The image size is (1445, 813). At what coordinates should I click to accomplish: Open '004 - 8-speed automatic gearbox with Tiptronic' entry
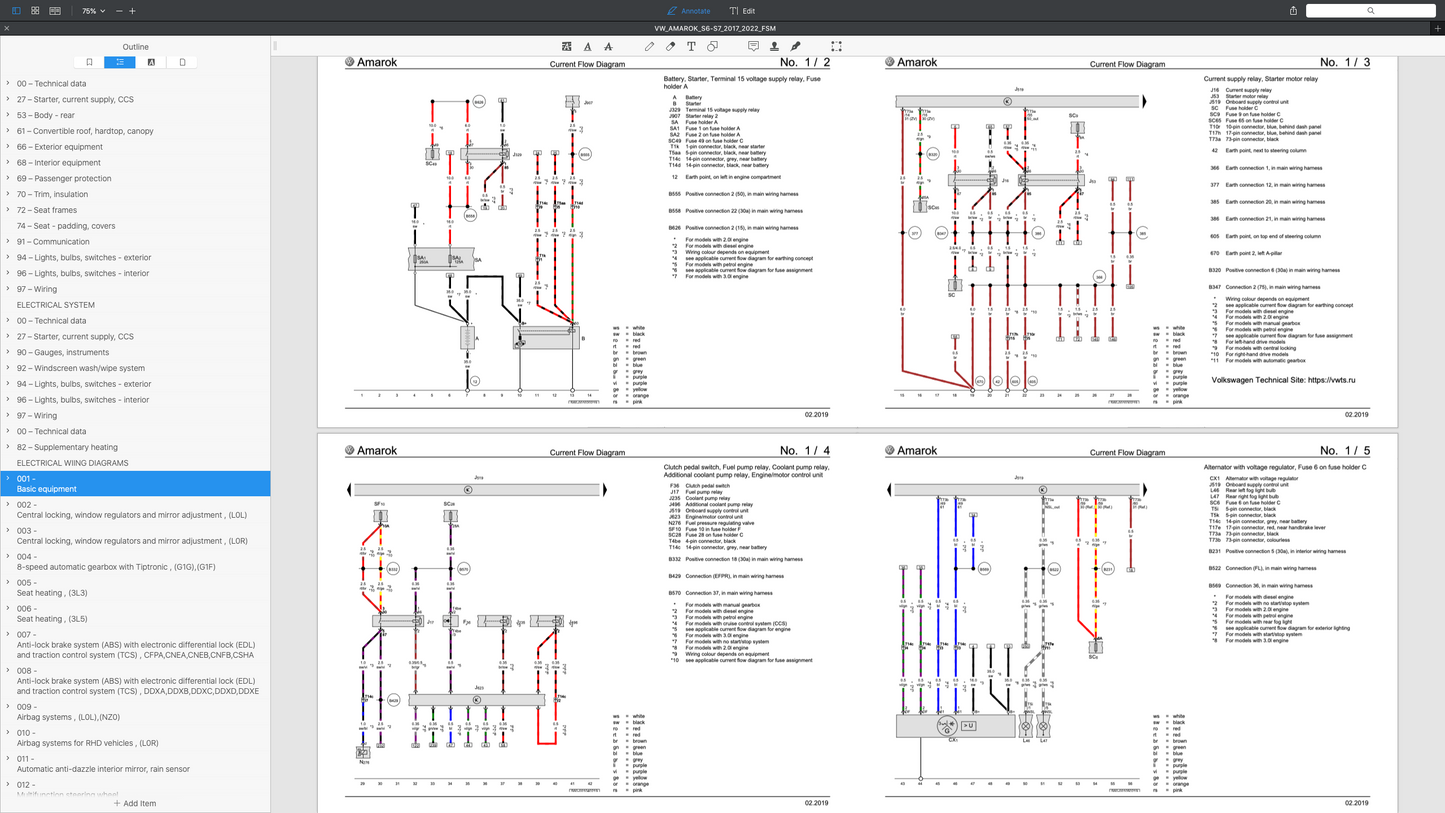(x=116, y=562)
